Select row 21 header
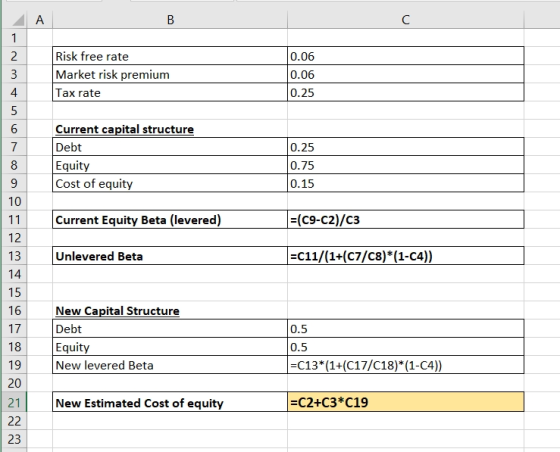Viewport: 560px width, 452px height. 14,402
